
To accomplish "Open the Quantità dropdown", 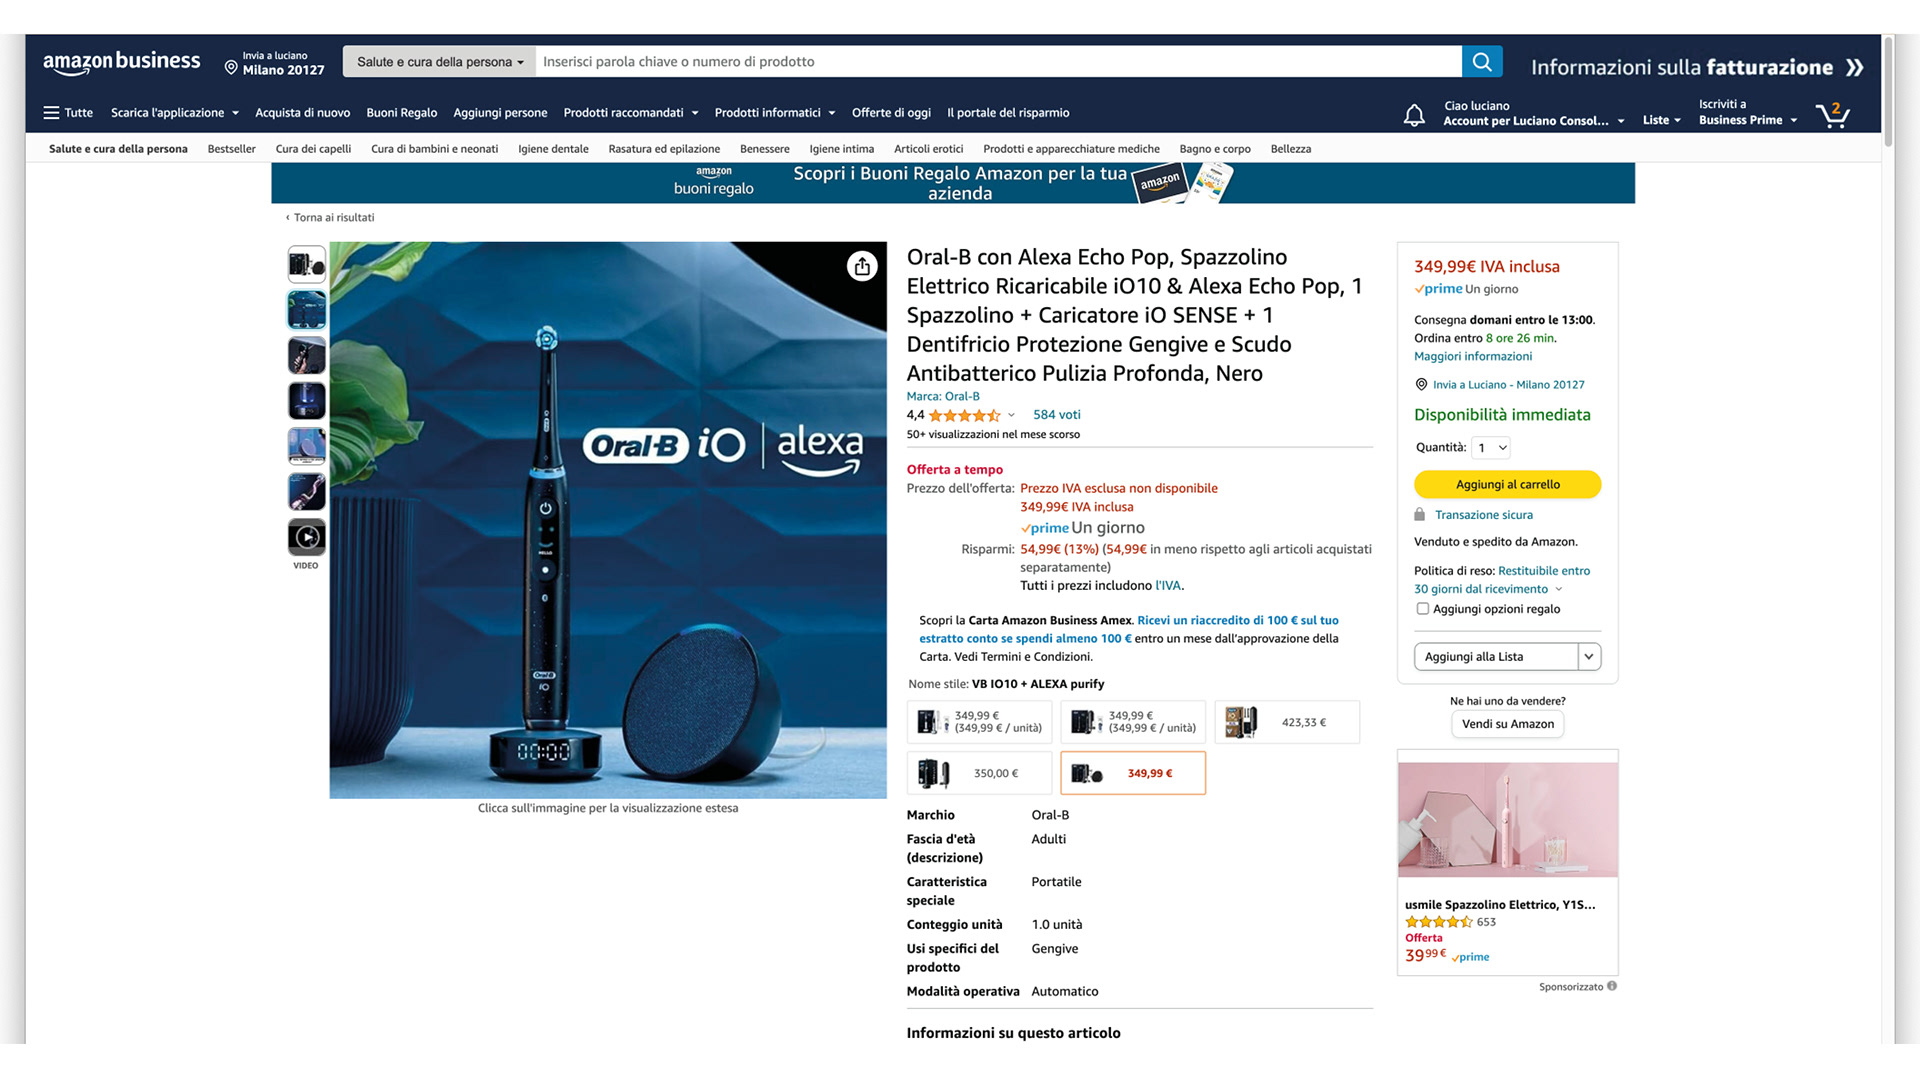I will click(1491, 447).
